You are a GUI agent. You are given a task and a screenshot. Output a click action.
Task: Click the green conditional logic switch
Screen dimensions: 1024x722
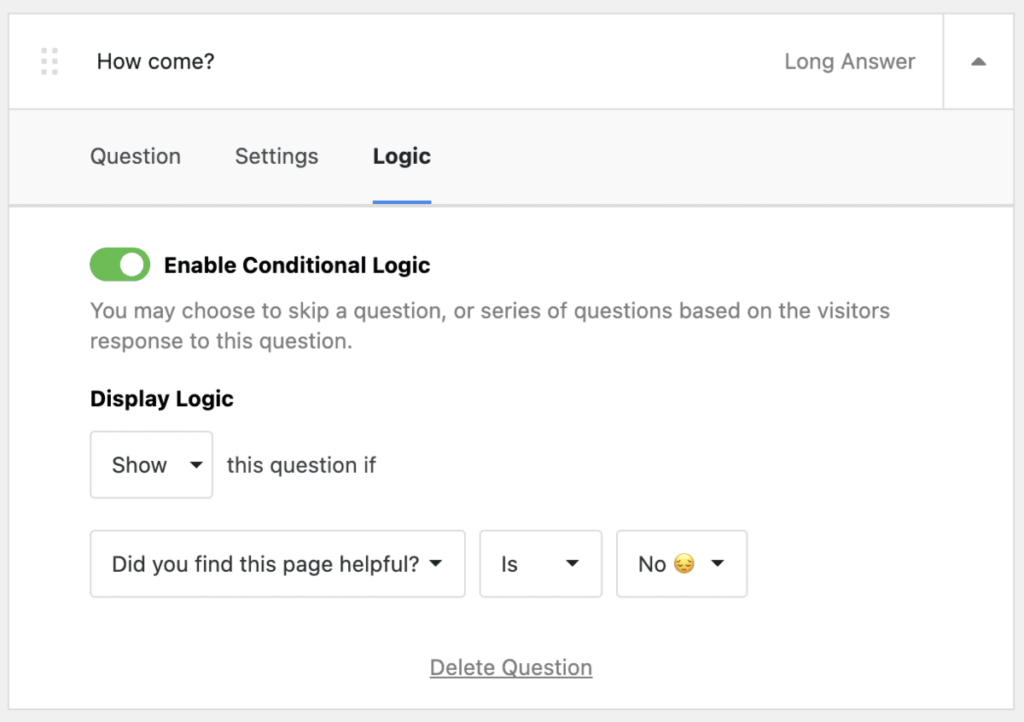point(119,264)
